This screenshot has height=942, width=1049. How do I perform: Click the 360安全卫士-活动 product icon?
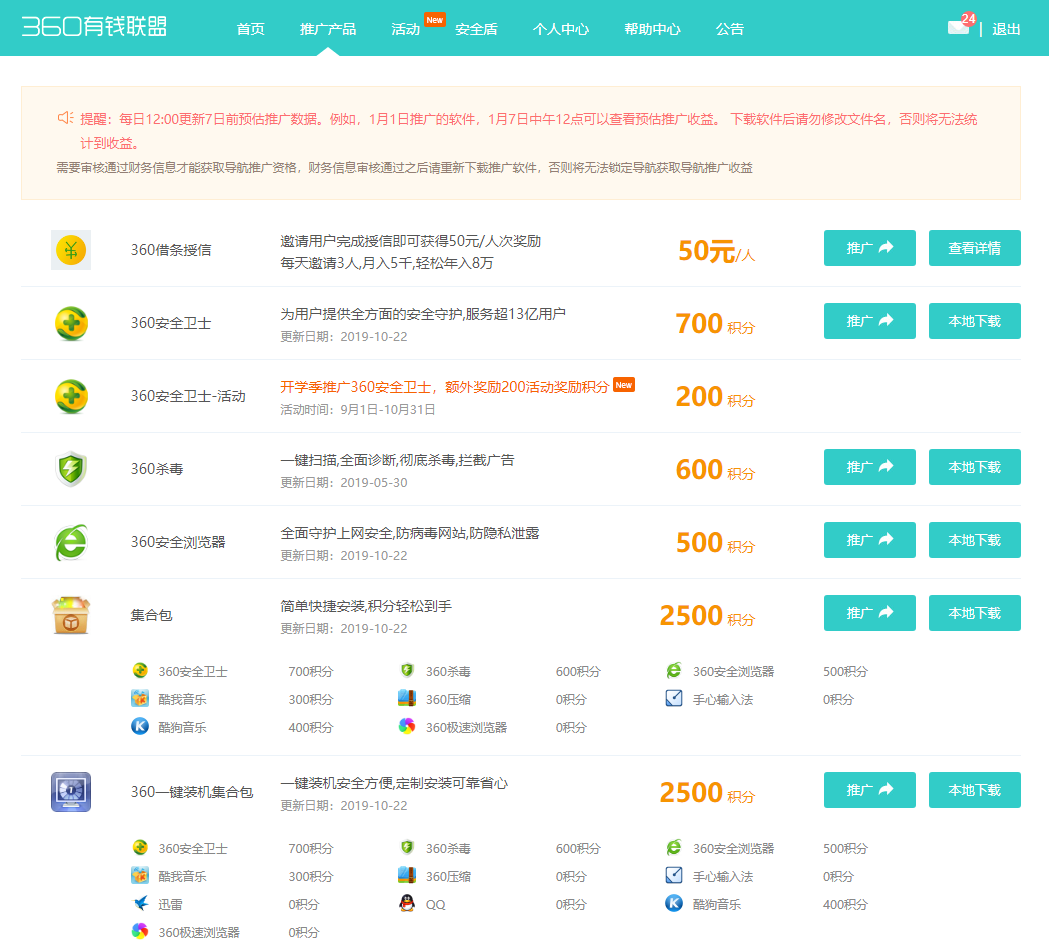(x=71, y=396)
